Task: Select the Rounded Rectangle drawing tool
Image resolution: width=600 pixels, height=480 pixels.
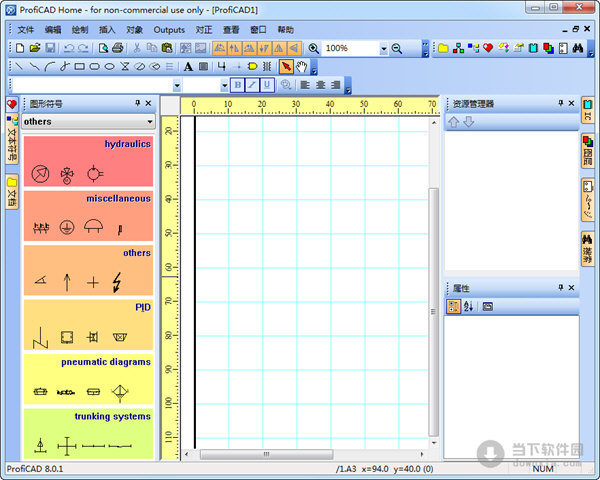Action: tap(95, 67)
